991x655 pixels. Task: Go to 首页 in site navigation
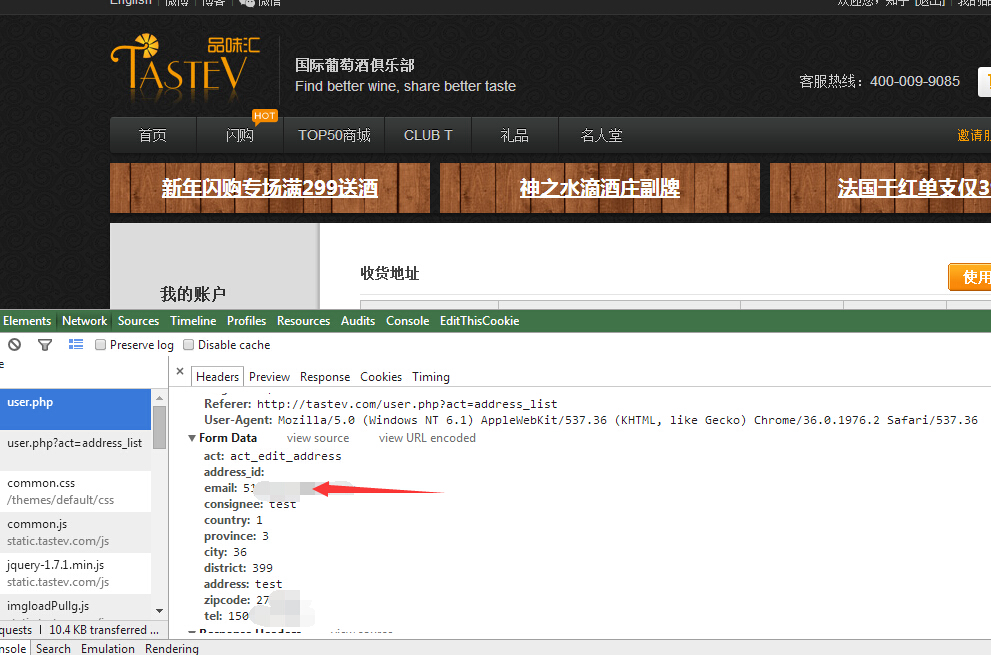coord(153,135)
